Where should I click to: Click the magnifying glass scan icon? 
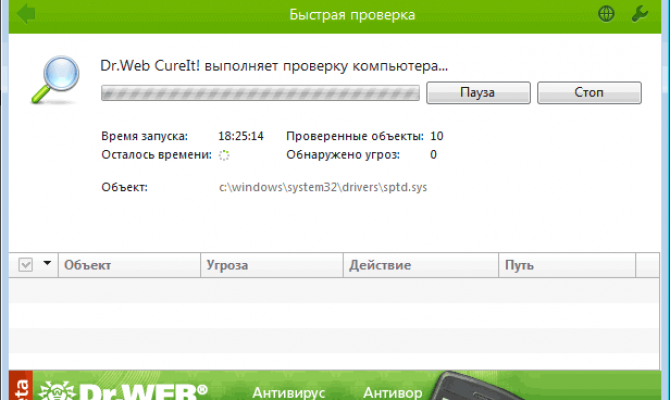[x=56, y=79]
